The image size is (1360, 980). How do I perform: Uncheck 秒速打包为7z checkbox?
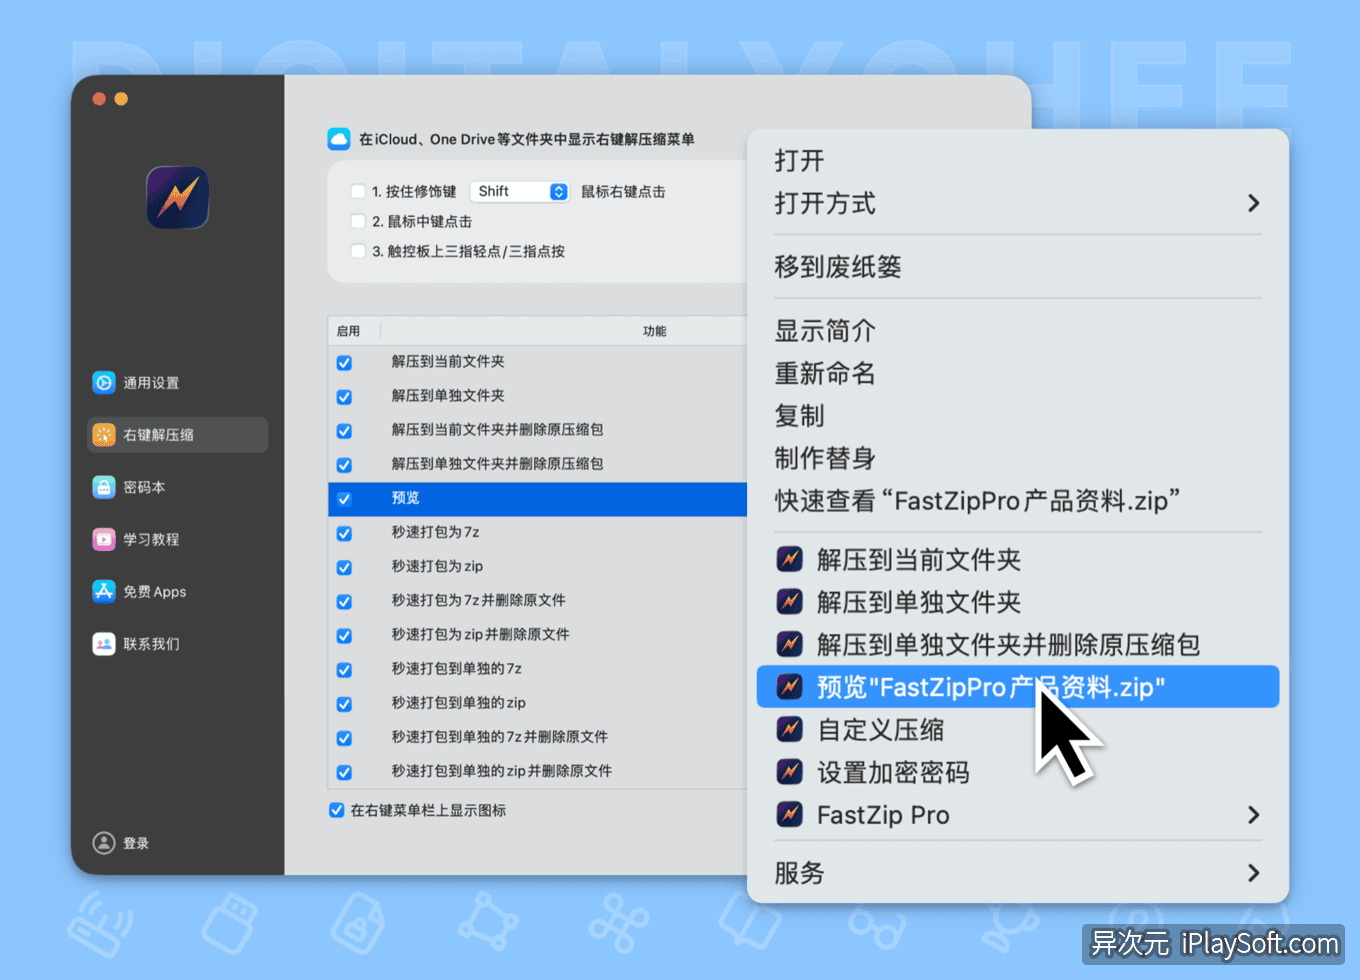click(344, 533)
